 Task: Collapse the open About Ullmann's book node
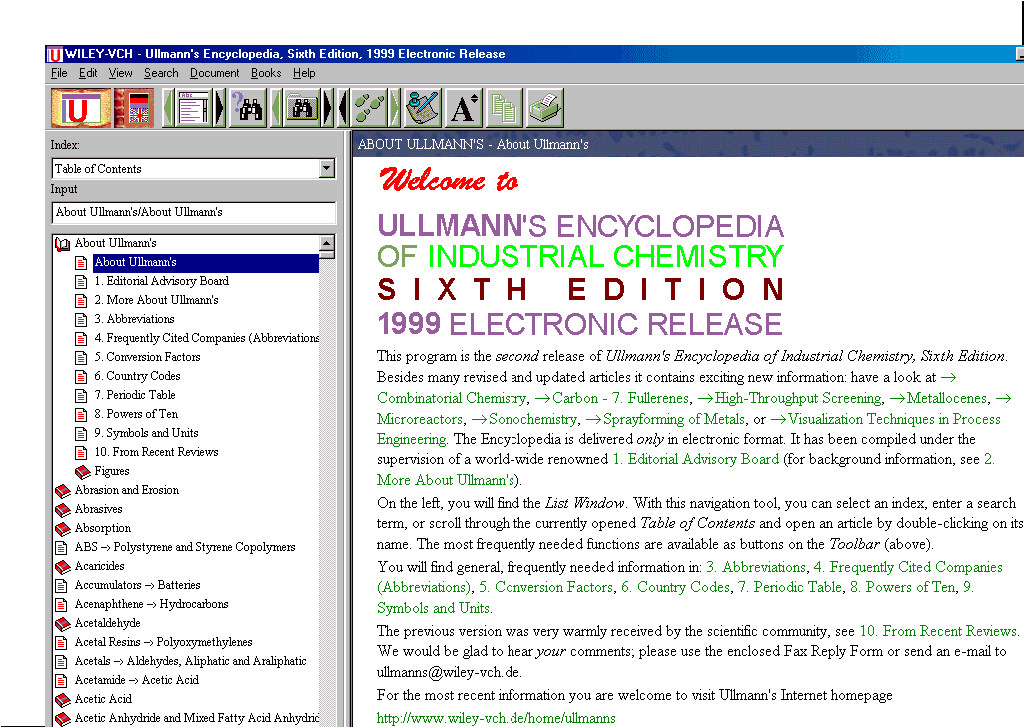click(63, 244)
